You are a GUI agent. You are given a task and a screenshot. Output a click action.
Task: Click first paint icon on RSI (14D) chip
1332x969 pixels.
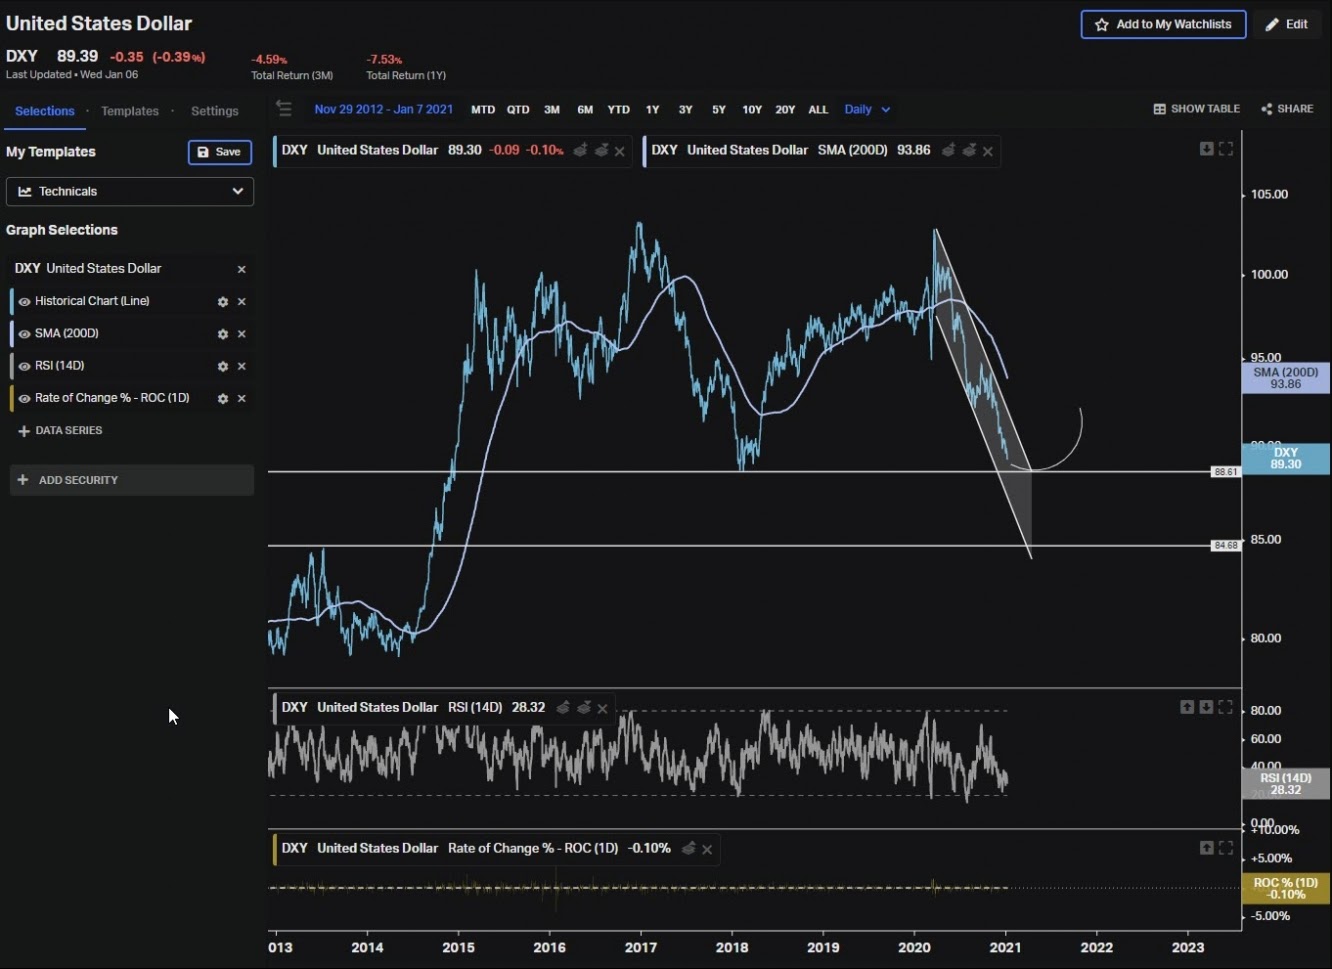[x=563, y=707]
